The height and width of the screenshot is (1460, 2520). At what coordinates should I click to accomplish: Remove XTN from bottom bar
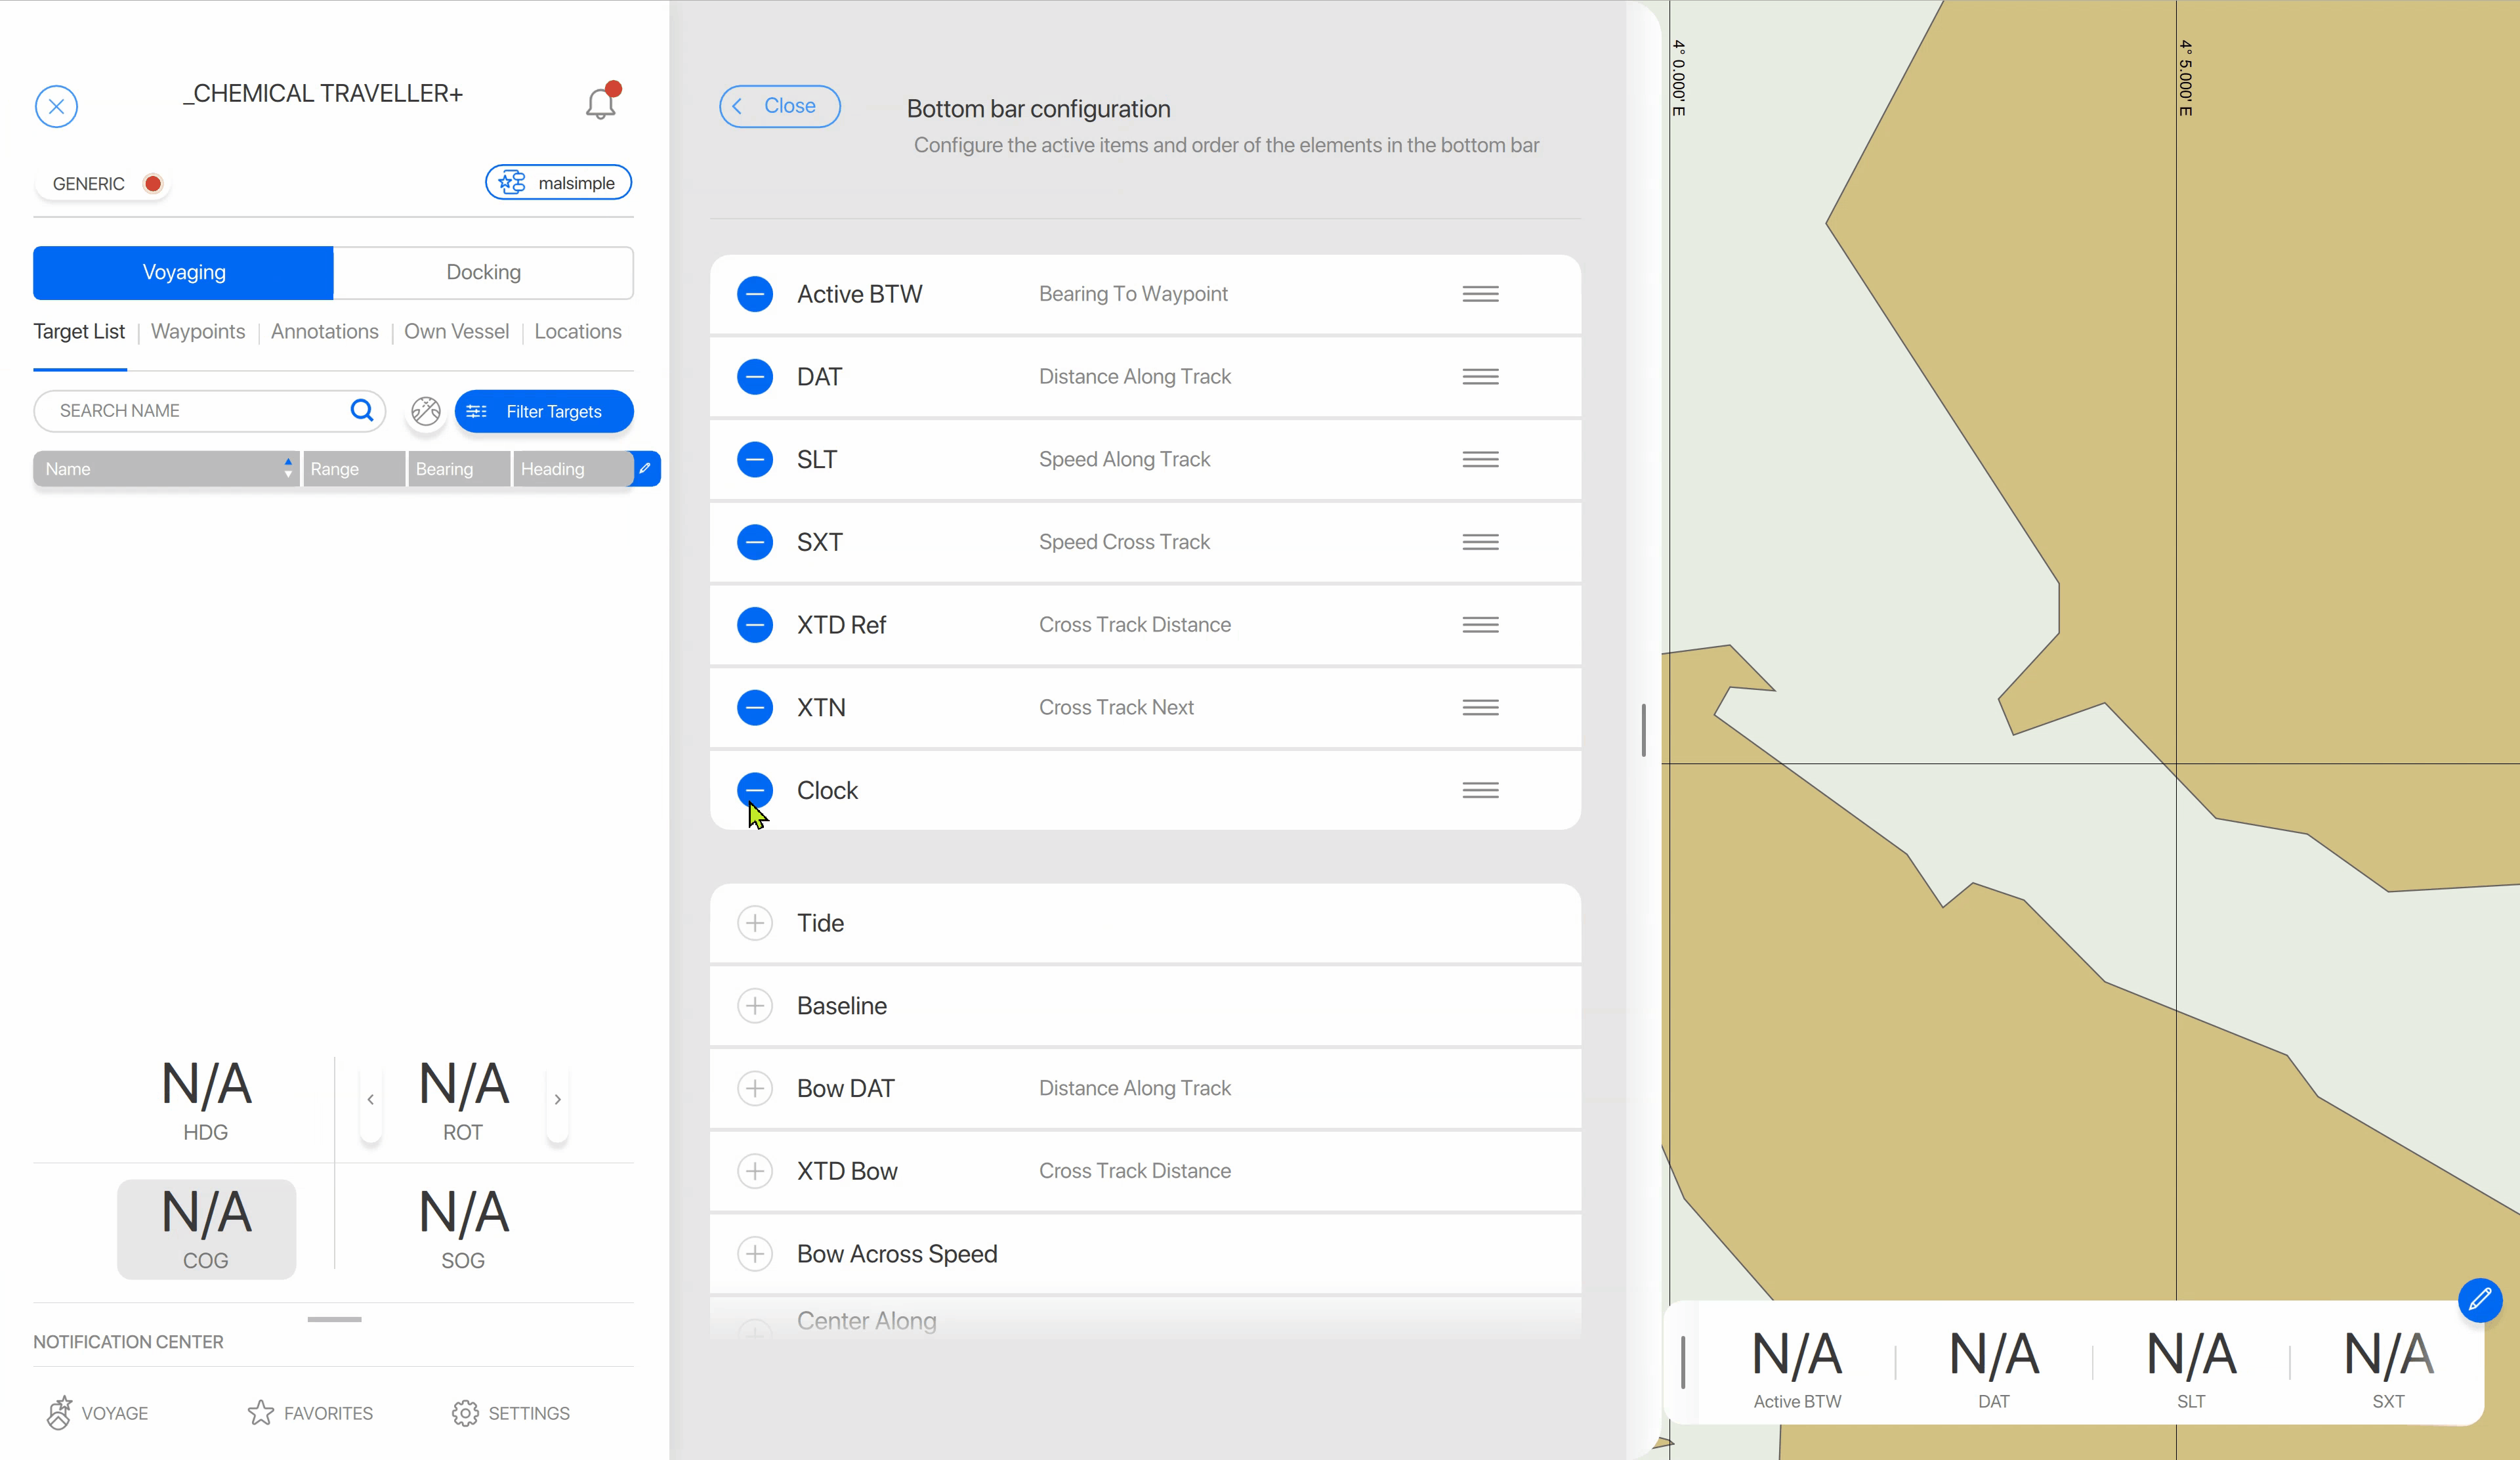[x=755, y=708]
